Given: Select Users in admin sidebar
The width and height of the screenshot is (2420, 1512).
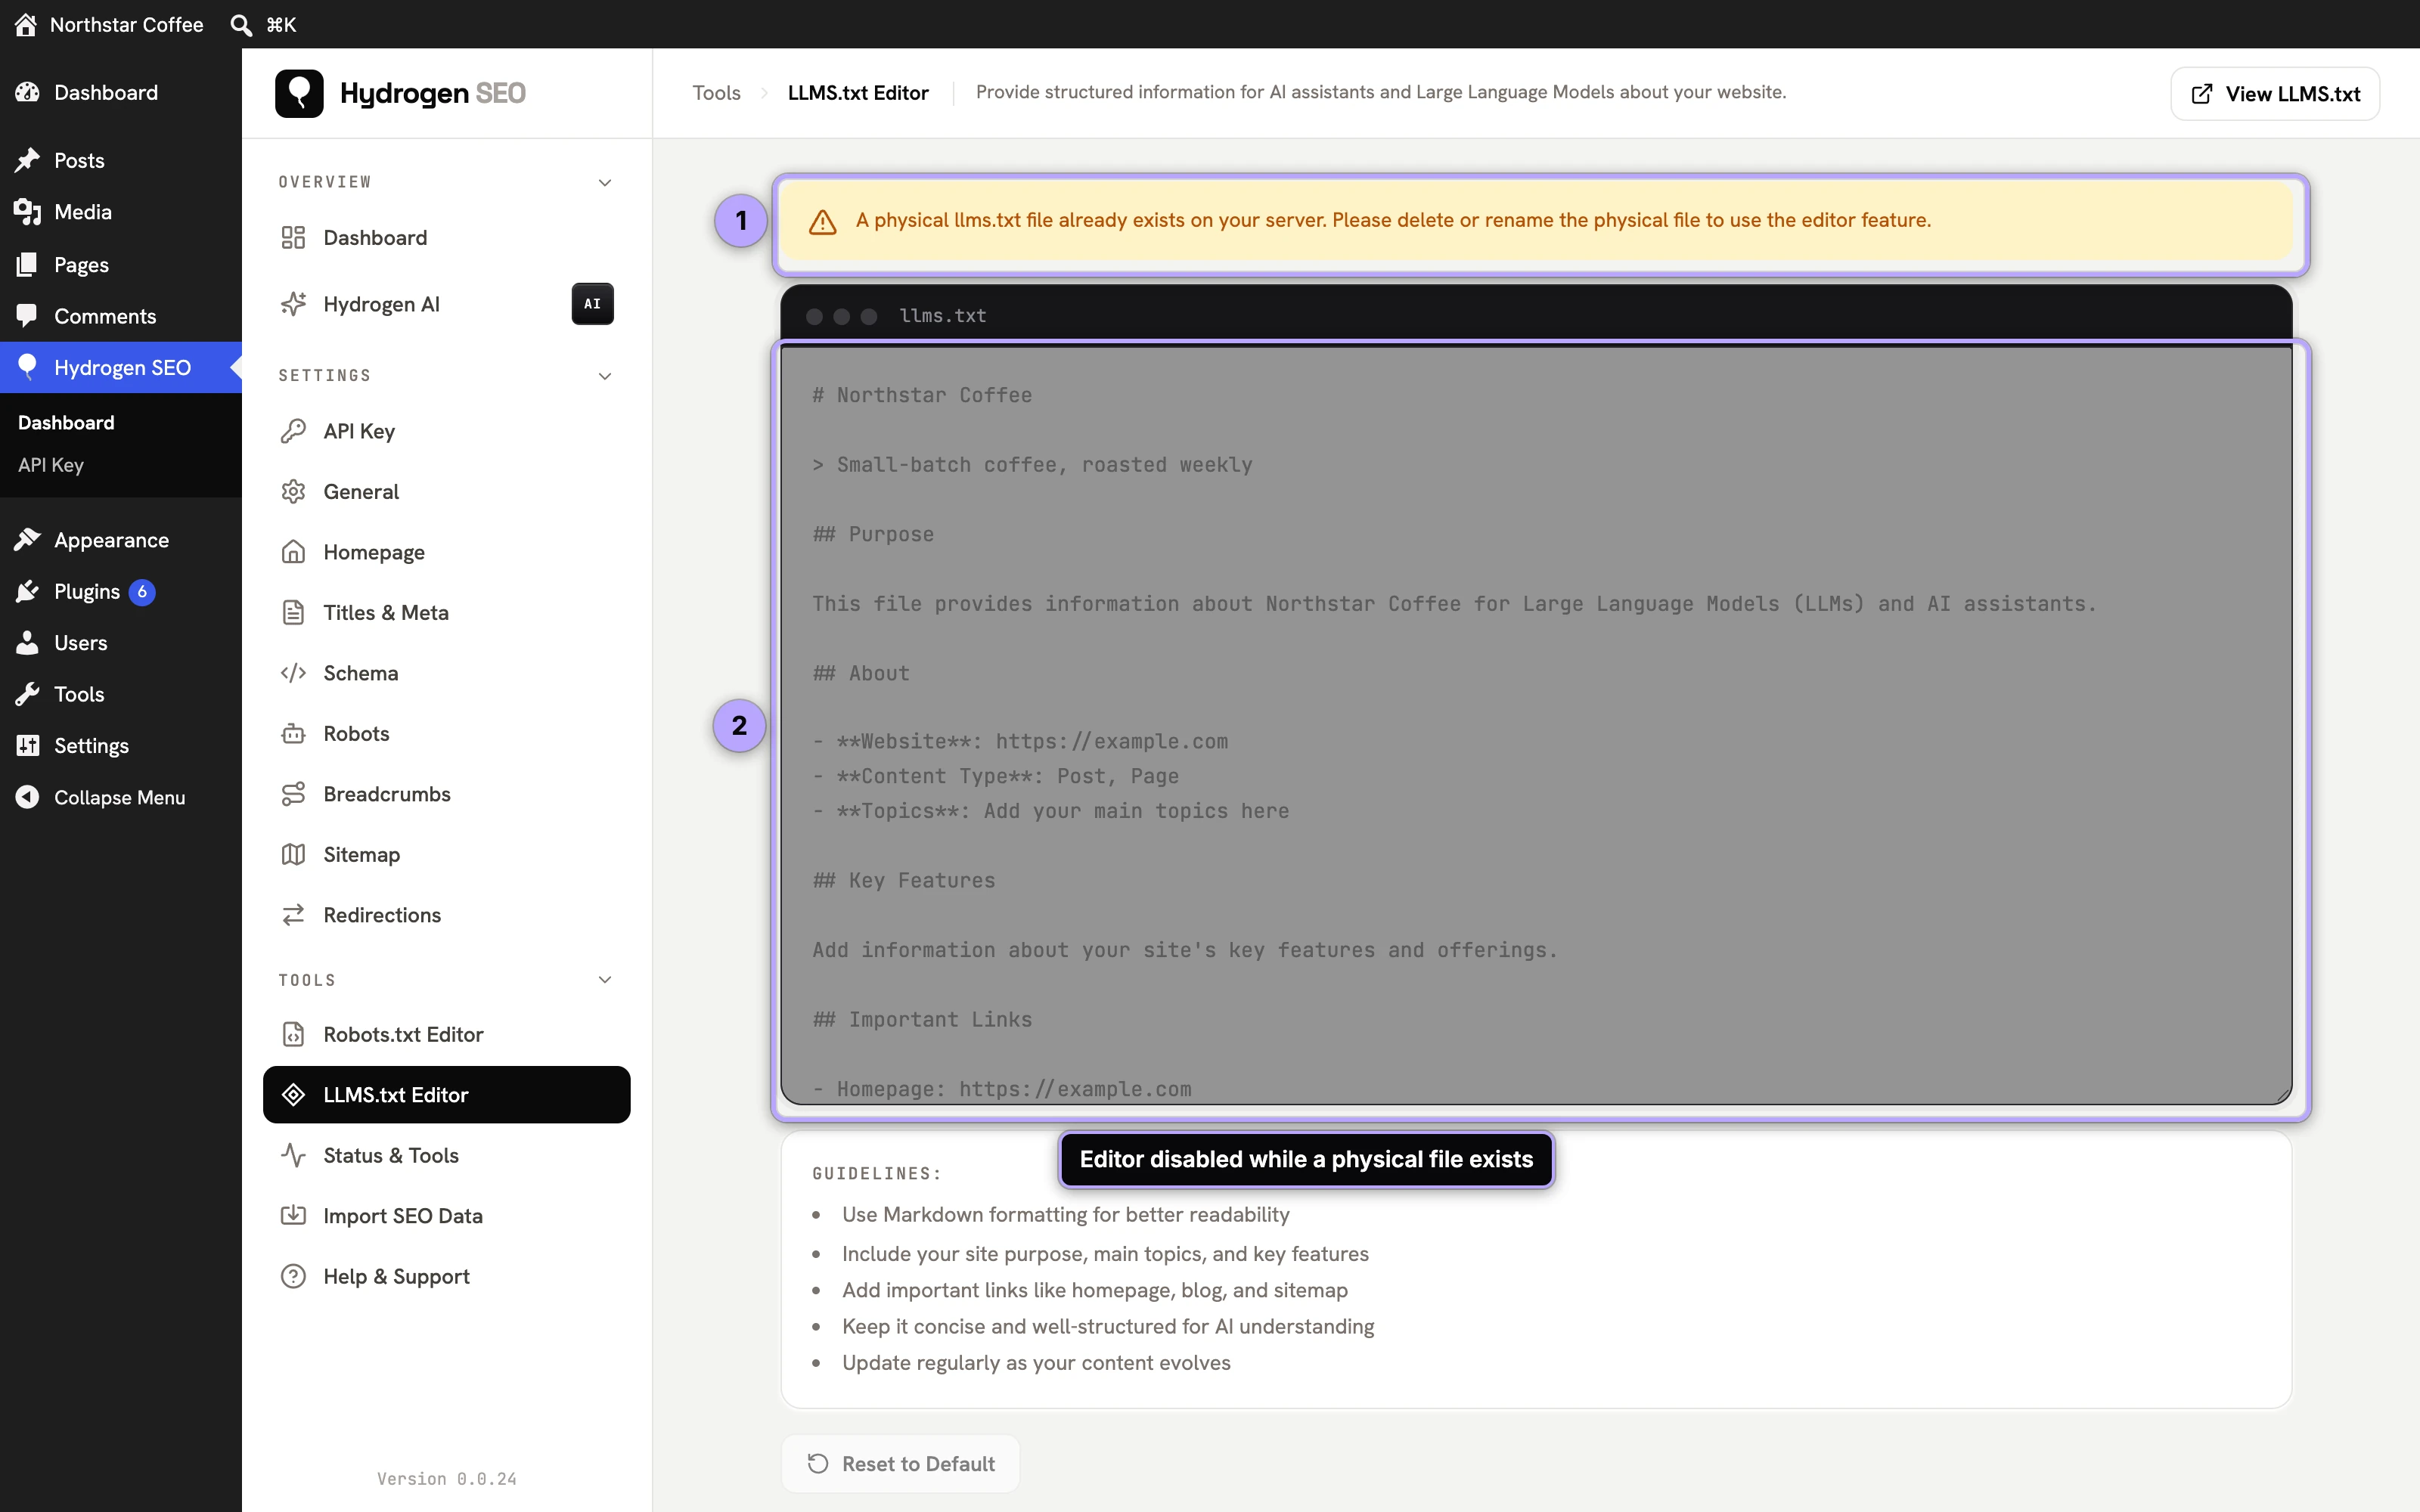Looking at the screenshot, I should click(121, 643).
